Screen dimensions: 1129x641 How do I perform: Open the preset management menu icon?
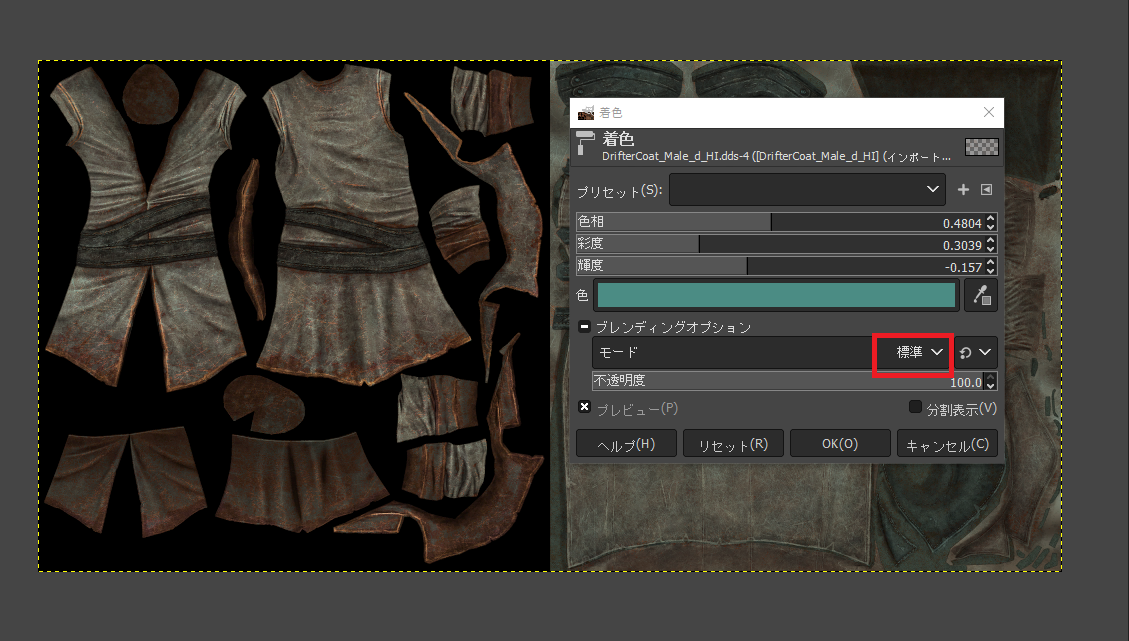point(986,189)
